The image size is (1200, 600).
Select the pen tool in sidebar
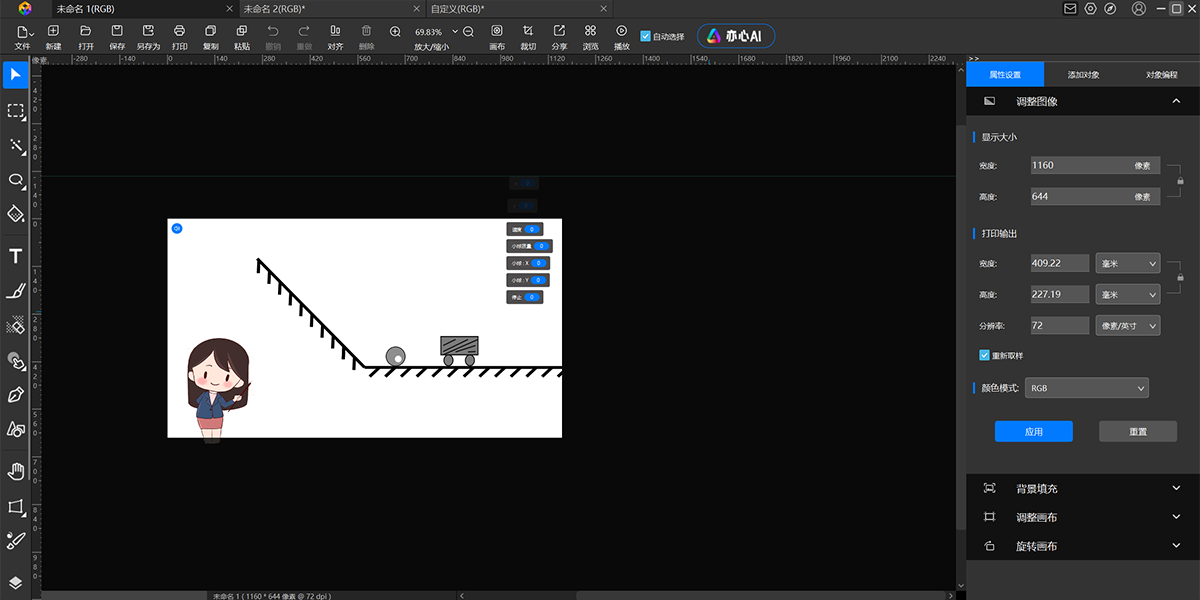[15, 395]
